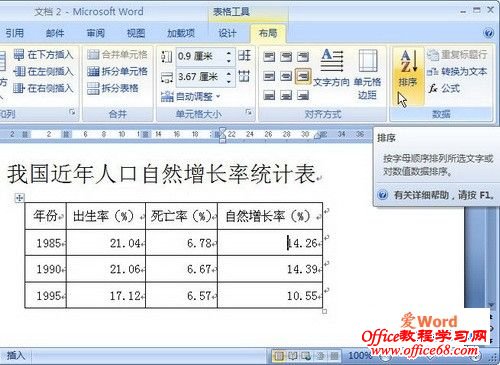The width and height of the screenshot is (500, 365).
Task: Click the Distribute Columns icon
Action: point(244,76)
